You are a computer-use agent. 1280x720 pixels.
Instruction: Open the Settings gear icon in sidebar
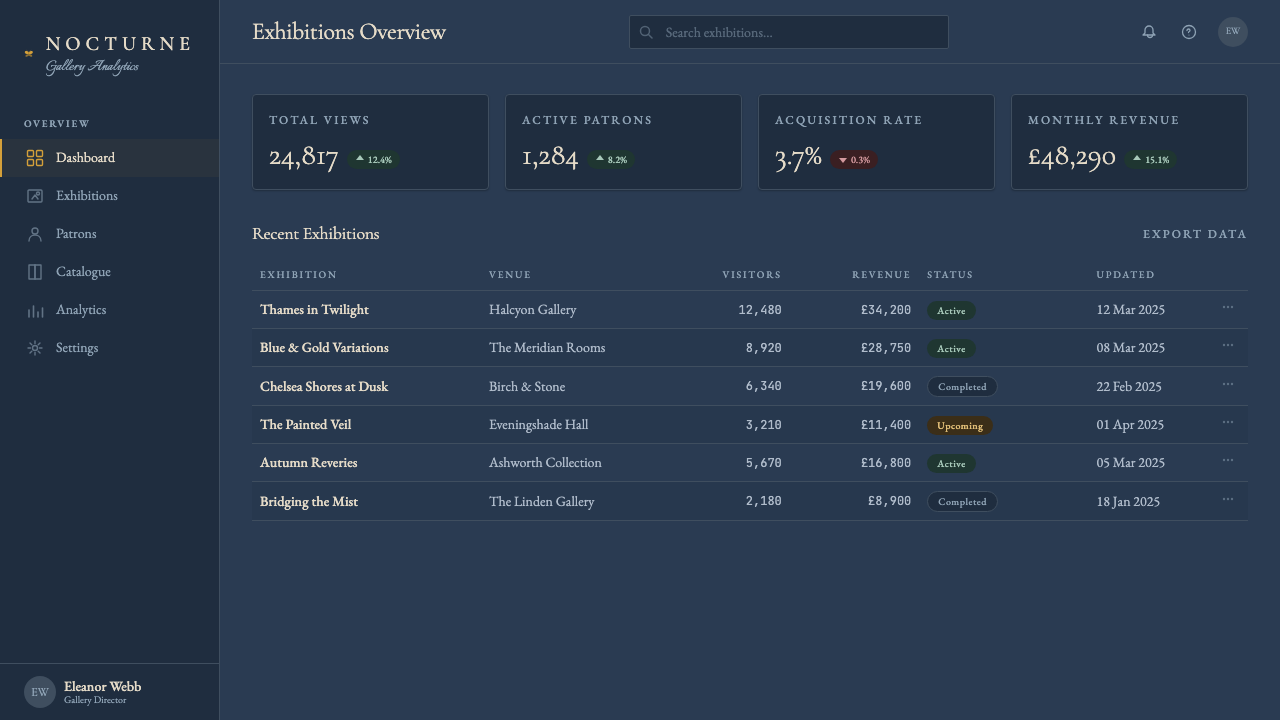click(x=35, y=348)
